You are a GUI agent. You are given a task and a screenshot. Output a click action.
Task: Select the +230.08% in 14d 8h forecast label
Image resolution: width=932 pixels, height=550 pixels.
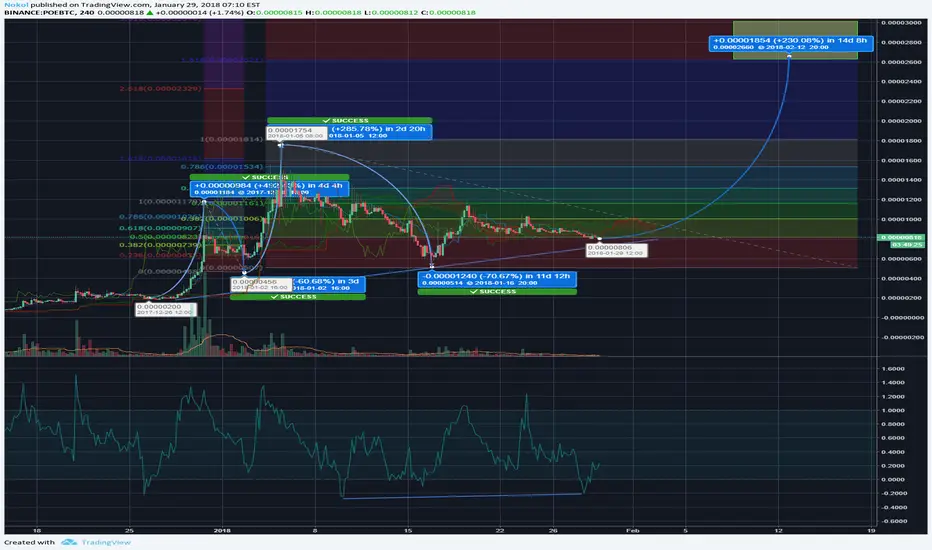pyautogui.click(x=791, y=43)
